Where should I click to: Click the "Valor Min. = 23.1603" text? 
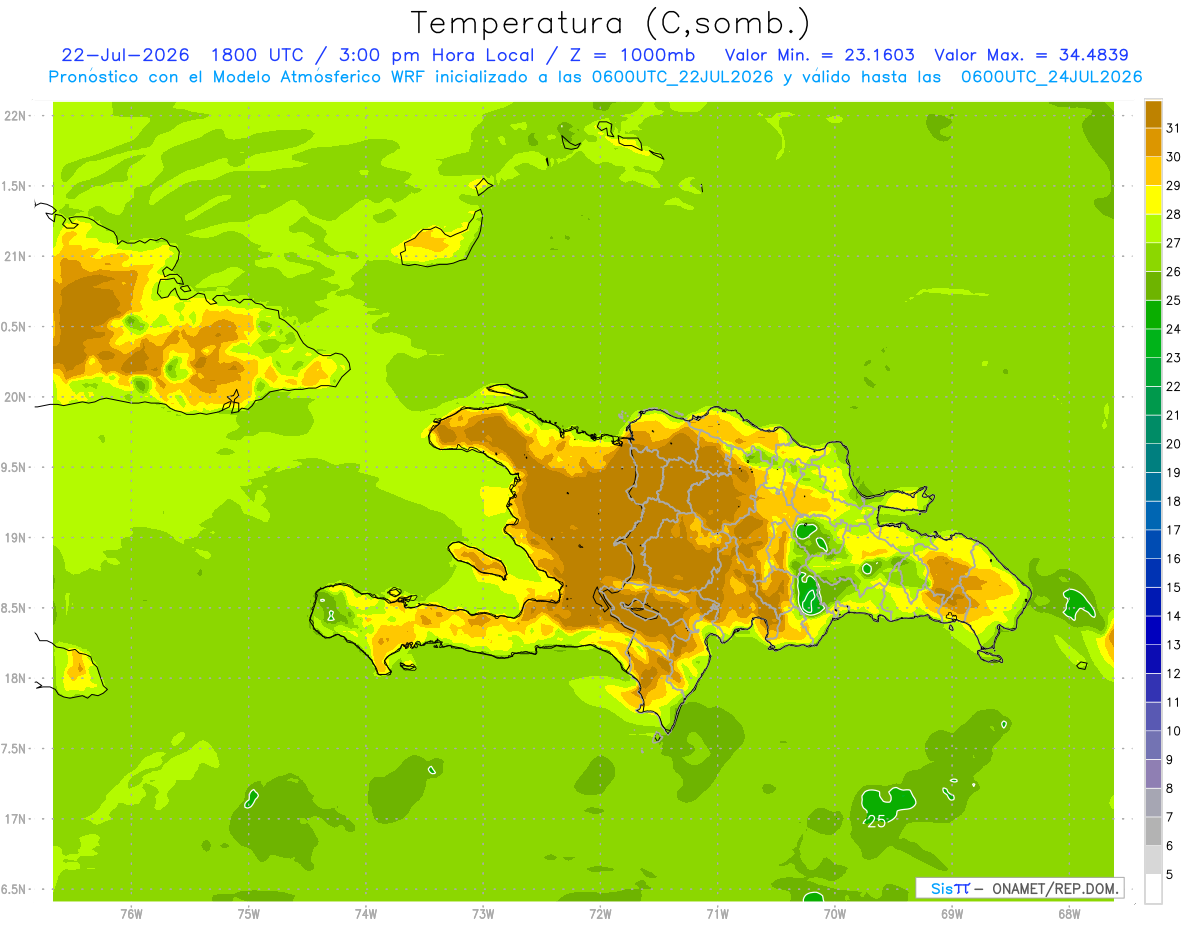pyautogui.click(x=820, y=55)
